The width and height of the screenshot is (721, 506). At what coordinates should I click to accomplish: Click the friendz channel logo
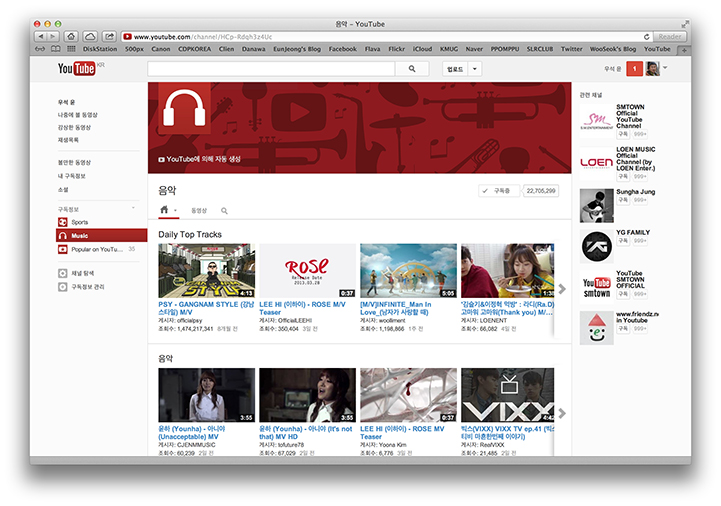[596, 328]
